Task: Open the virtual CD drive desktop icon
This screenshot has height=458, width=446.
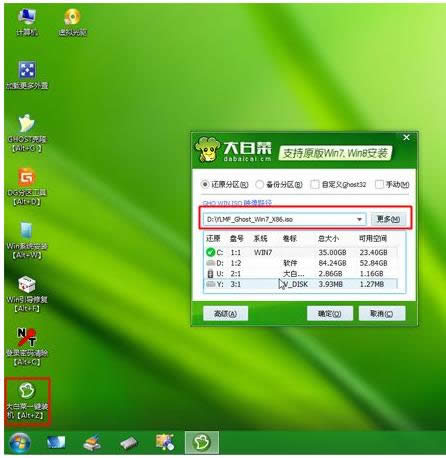Action: point(73,22)
